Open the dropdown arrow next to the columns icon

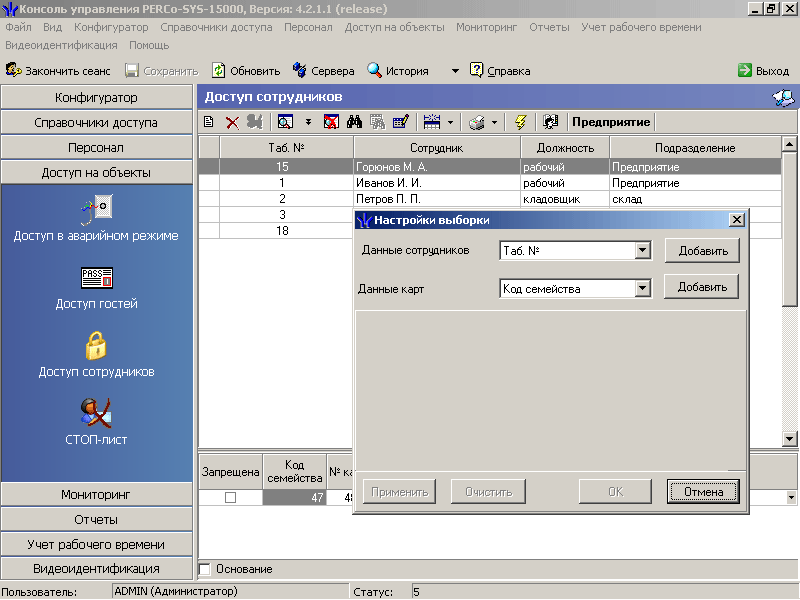(450, 122)
